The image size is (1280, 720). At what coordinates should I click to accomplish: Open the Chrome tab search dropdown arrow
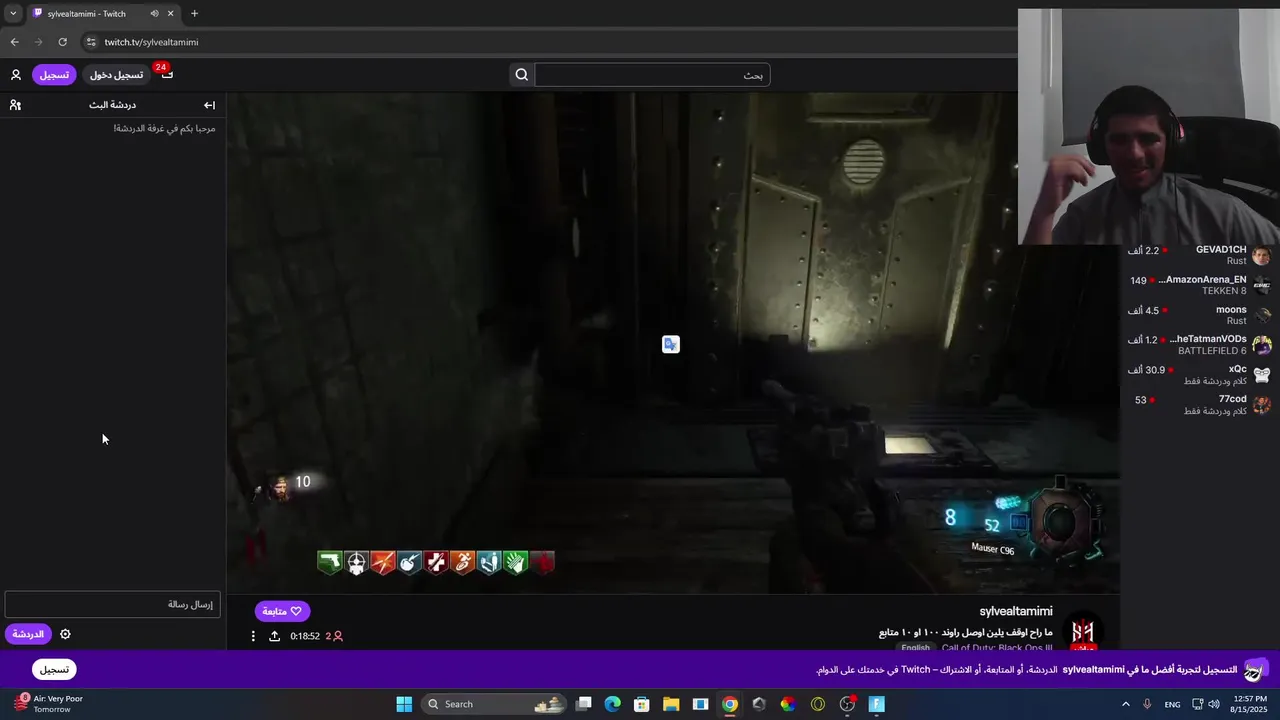[x=12, y=14]
